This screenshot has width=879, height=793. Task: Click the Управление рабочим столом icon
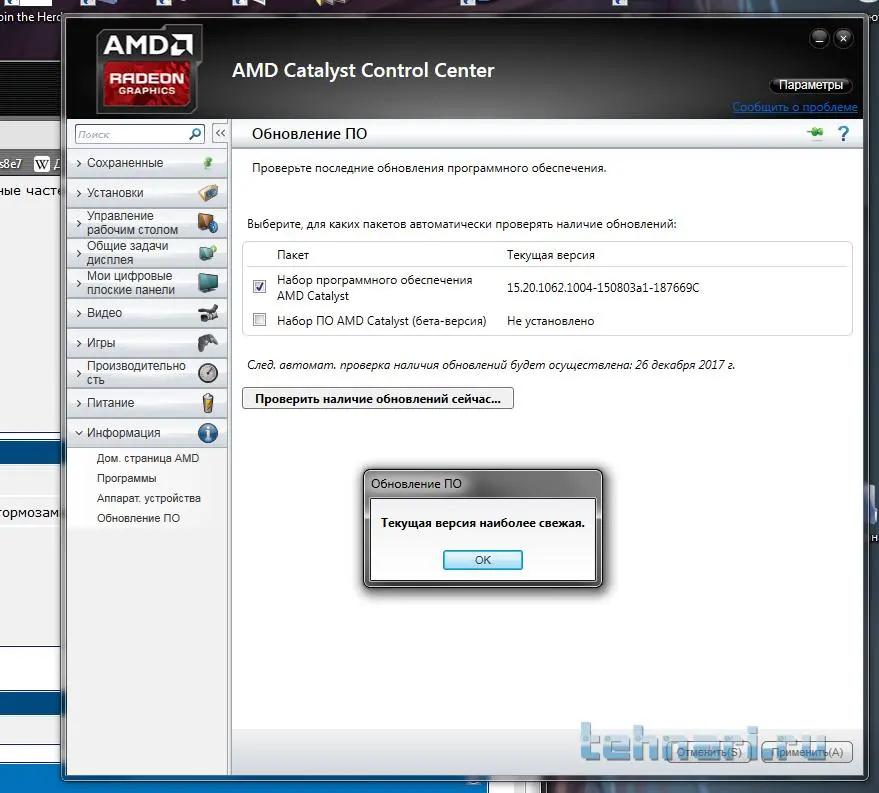pos(208,223)
